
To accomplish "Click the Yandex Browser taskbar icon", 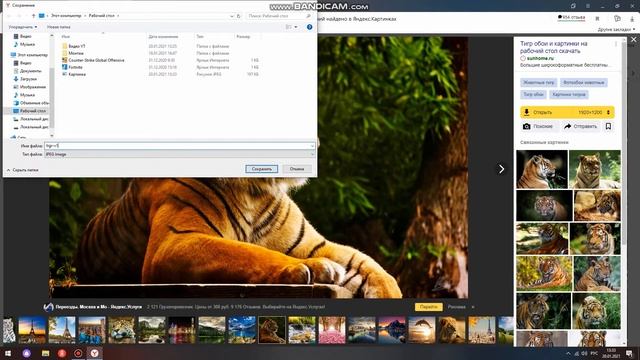I will 94,353.
